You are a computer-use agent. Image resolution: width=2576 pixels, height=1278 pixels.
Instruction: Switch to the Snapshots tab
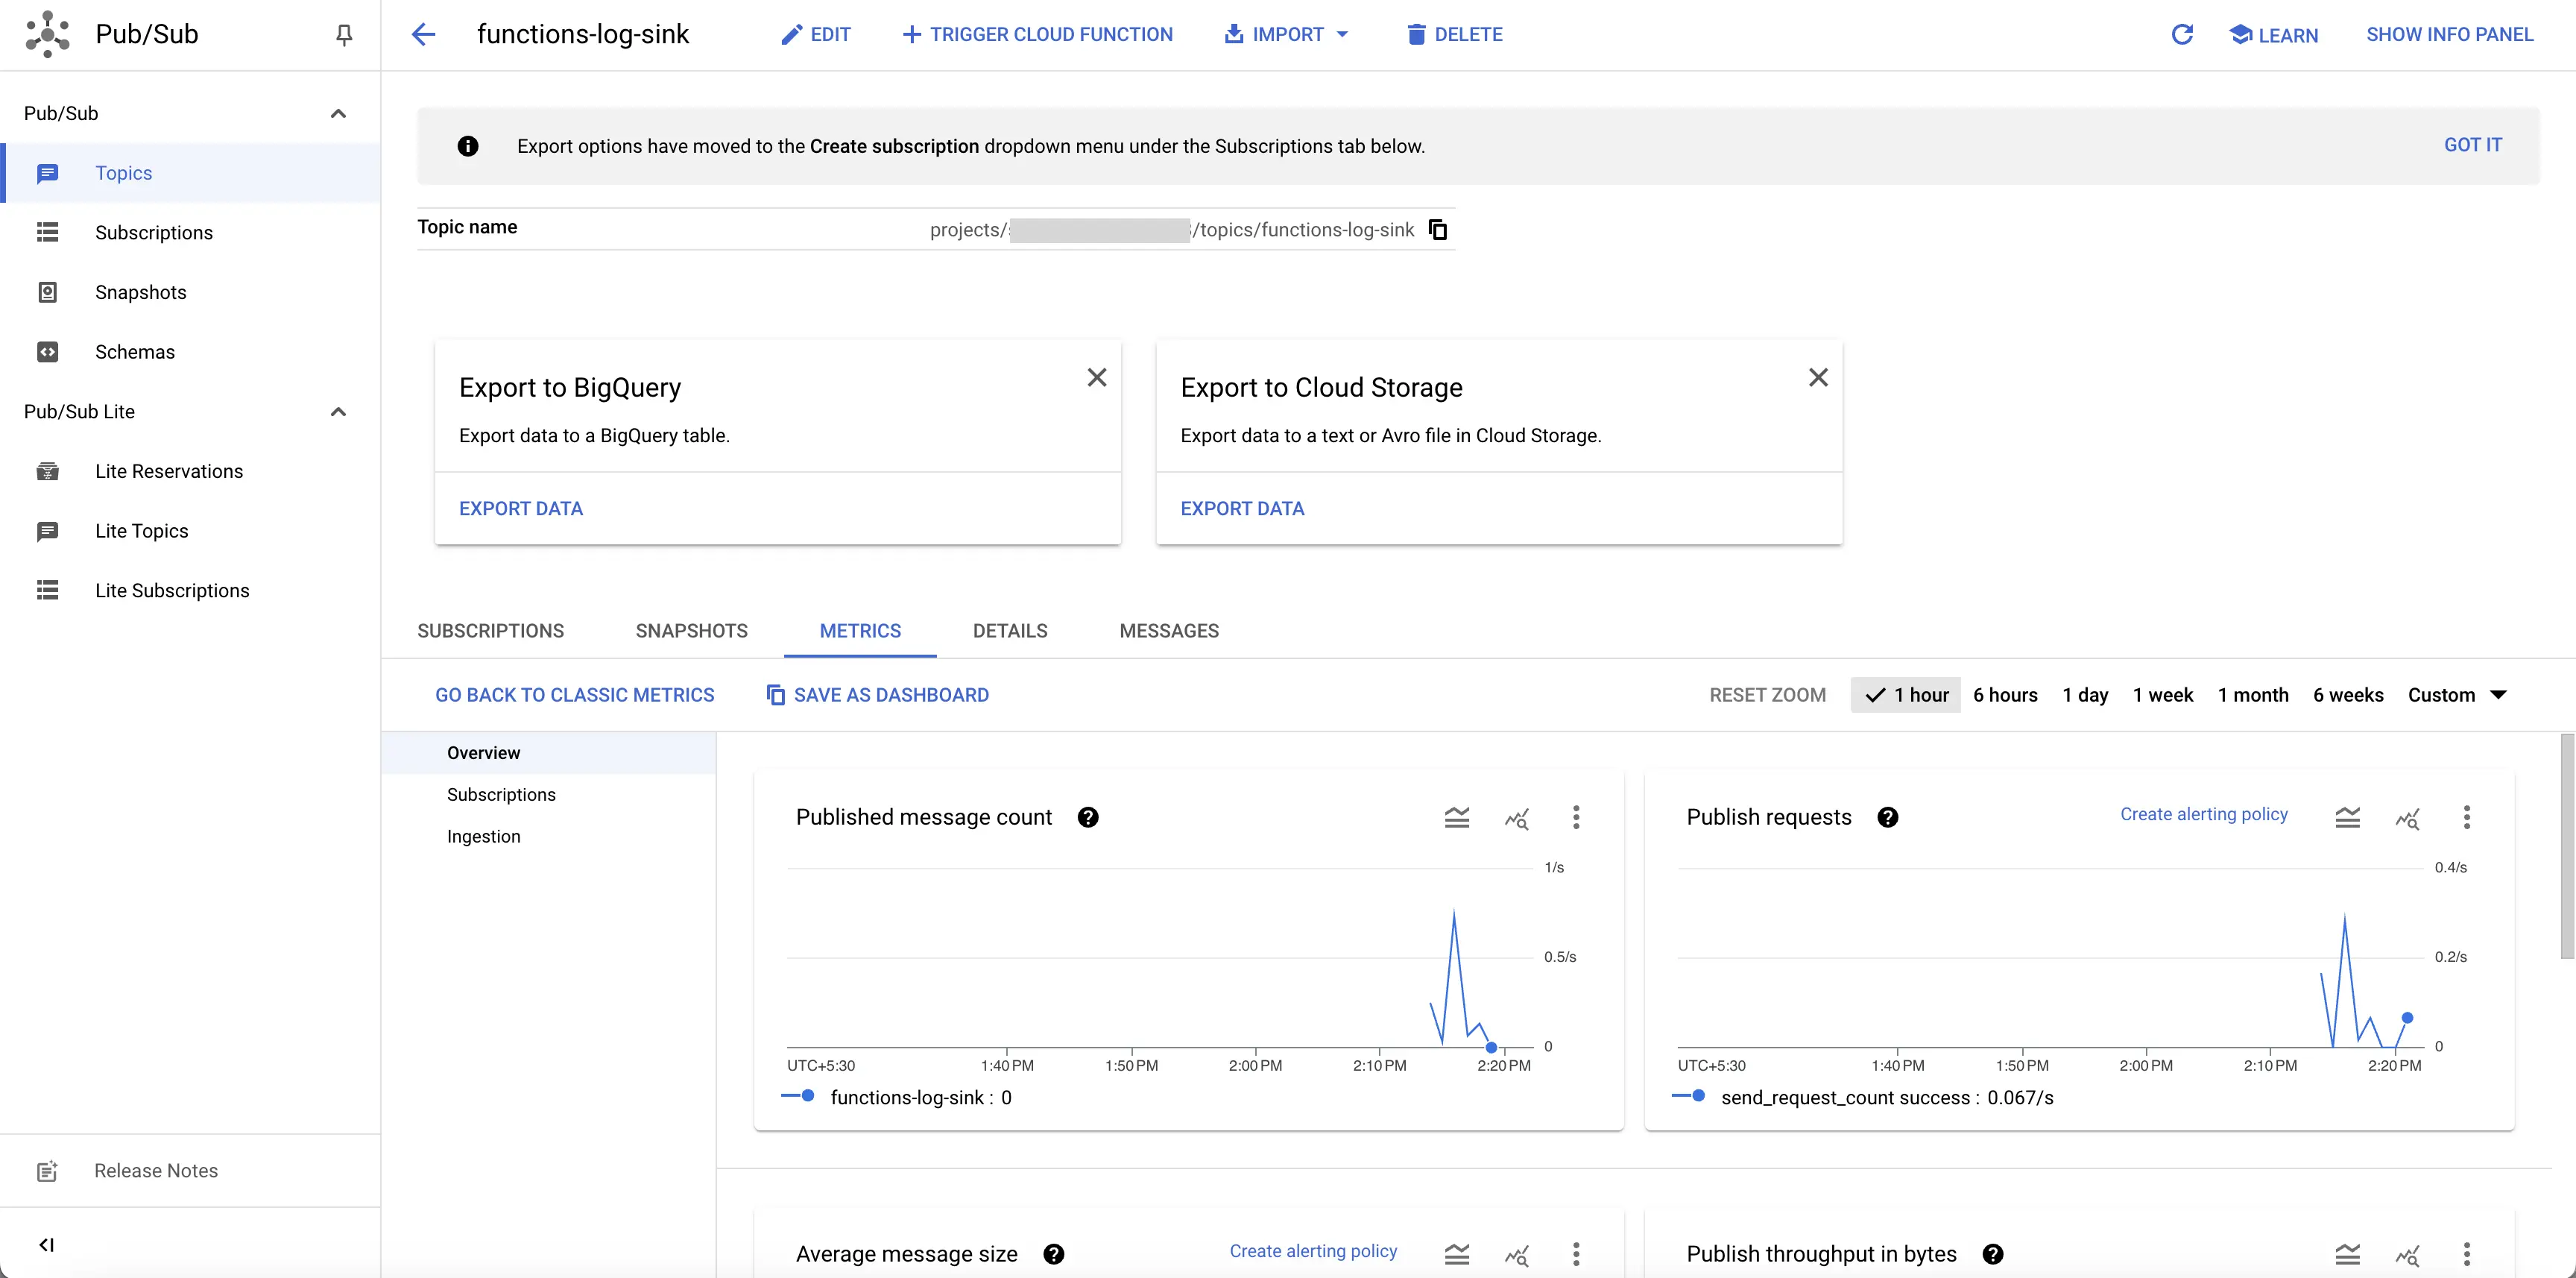coord(691,631)
